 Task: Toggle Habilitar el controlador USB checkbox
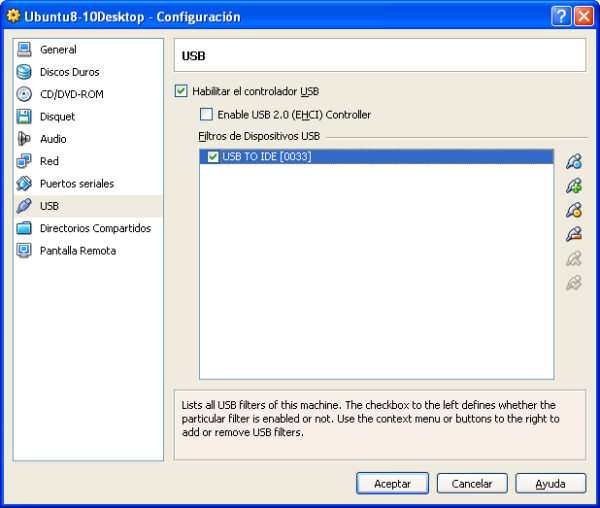tap(181, 91)
